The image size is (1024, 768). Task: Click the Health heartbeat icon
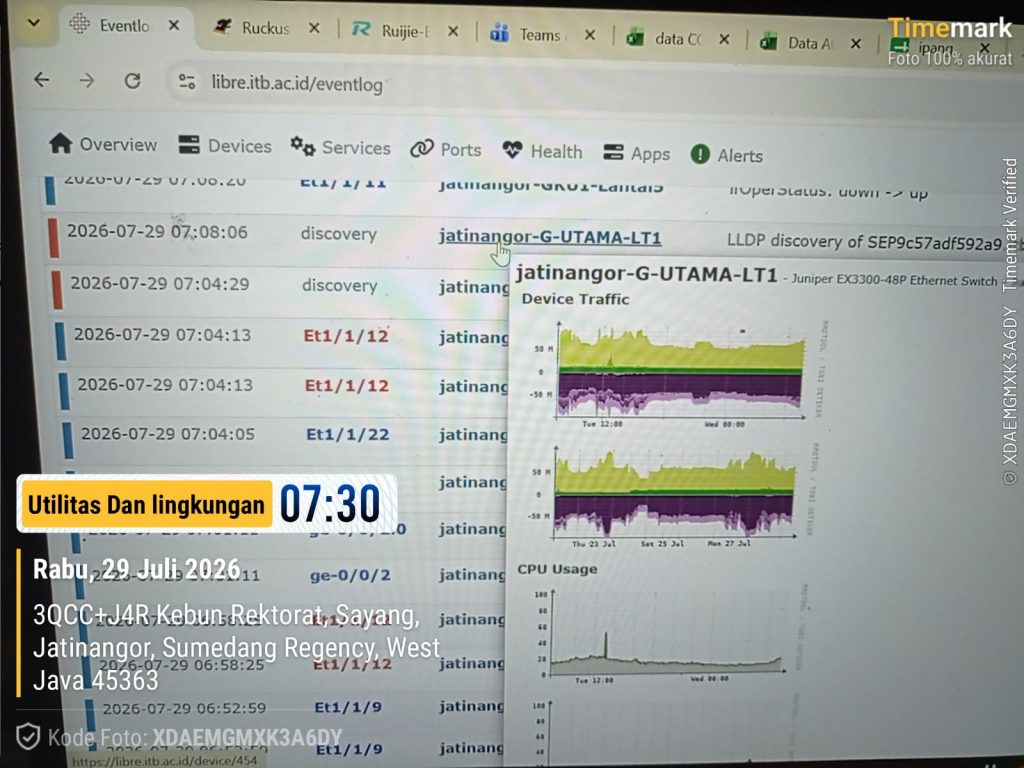[513, 150]
